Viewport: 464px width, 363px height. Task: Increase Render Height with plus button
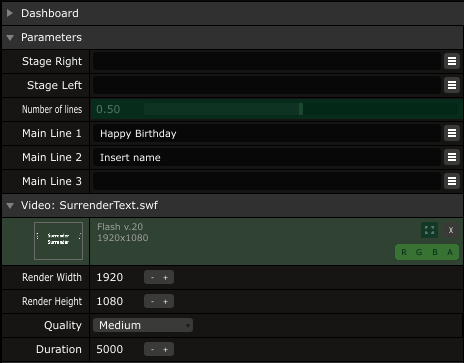tap(165, 301)
